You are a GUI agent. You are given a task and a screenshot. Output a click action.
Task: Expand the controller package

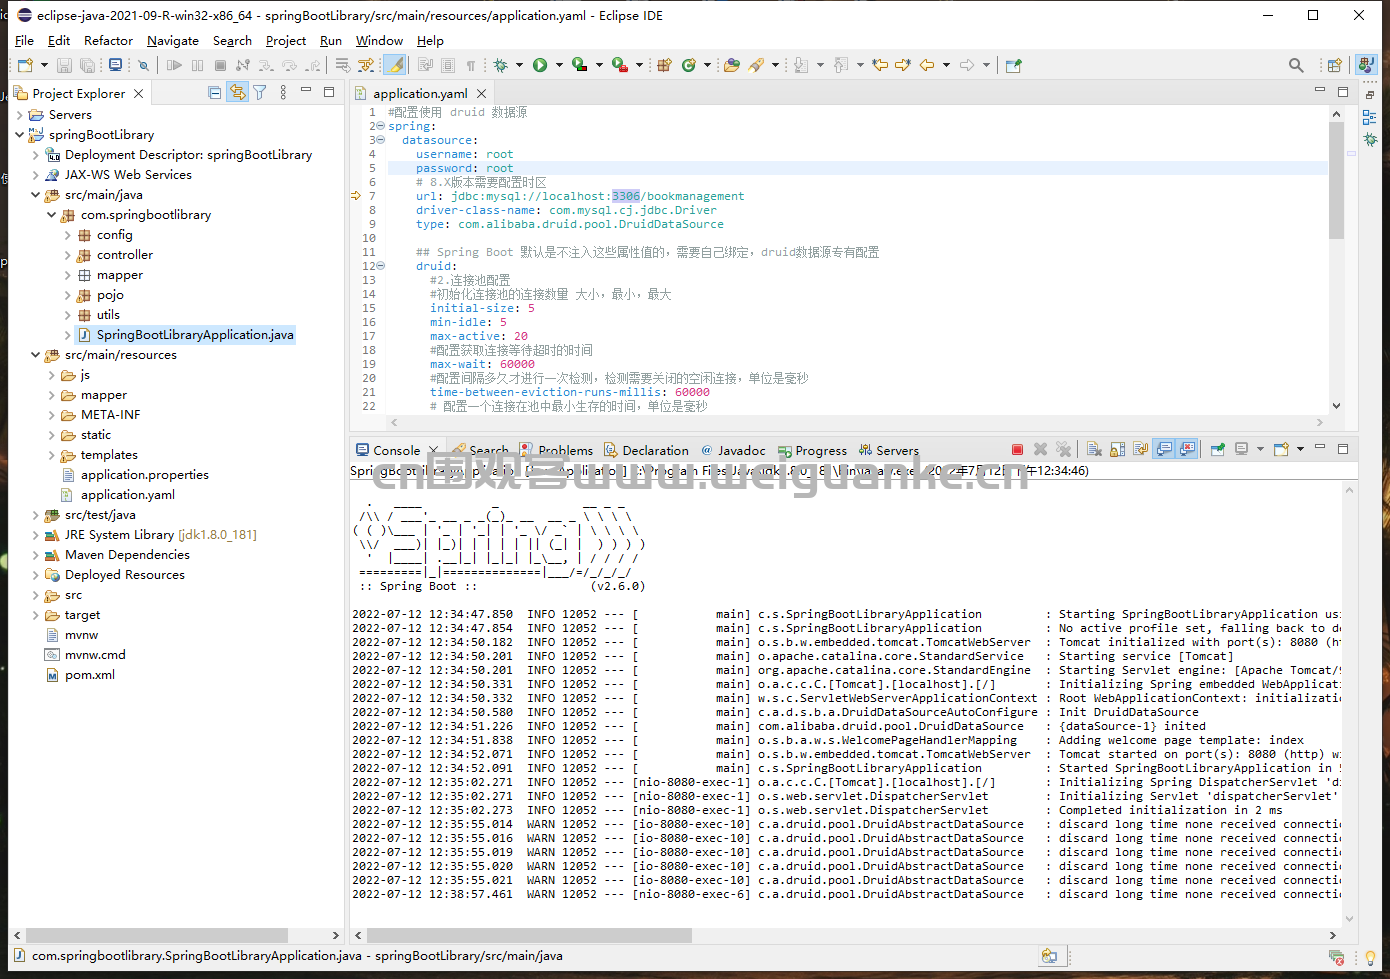pos(68,255)
